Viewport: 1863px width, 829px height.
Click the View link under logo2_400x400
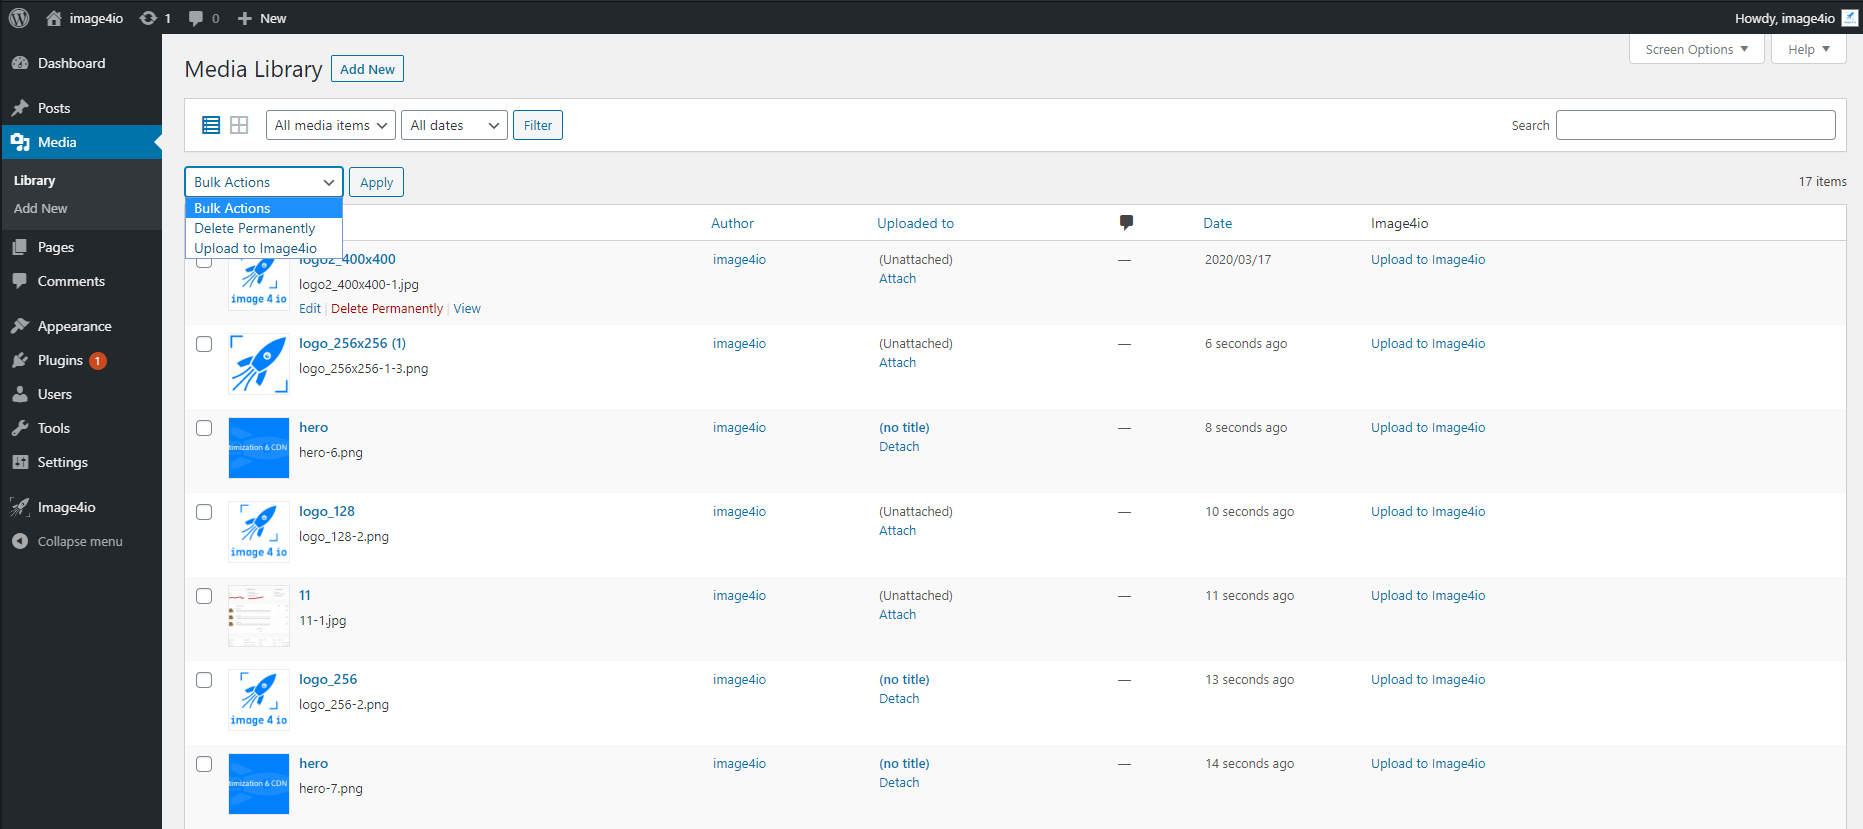[x=467, y=309]
